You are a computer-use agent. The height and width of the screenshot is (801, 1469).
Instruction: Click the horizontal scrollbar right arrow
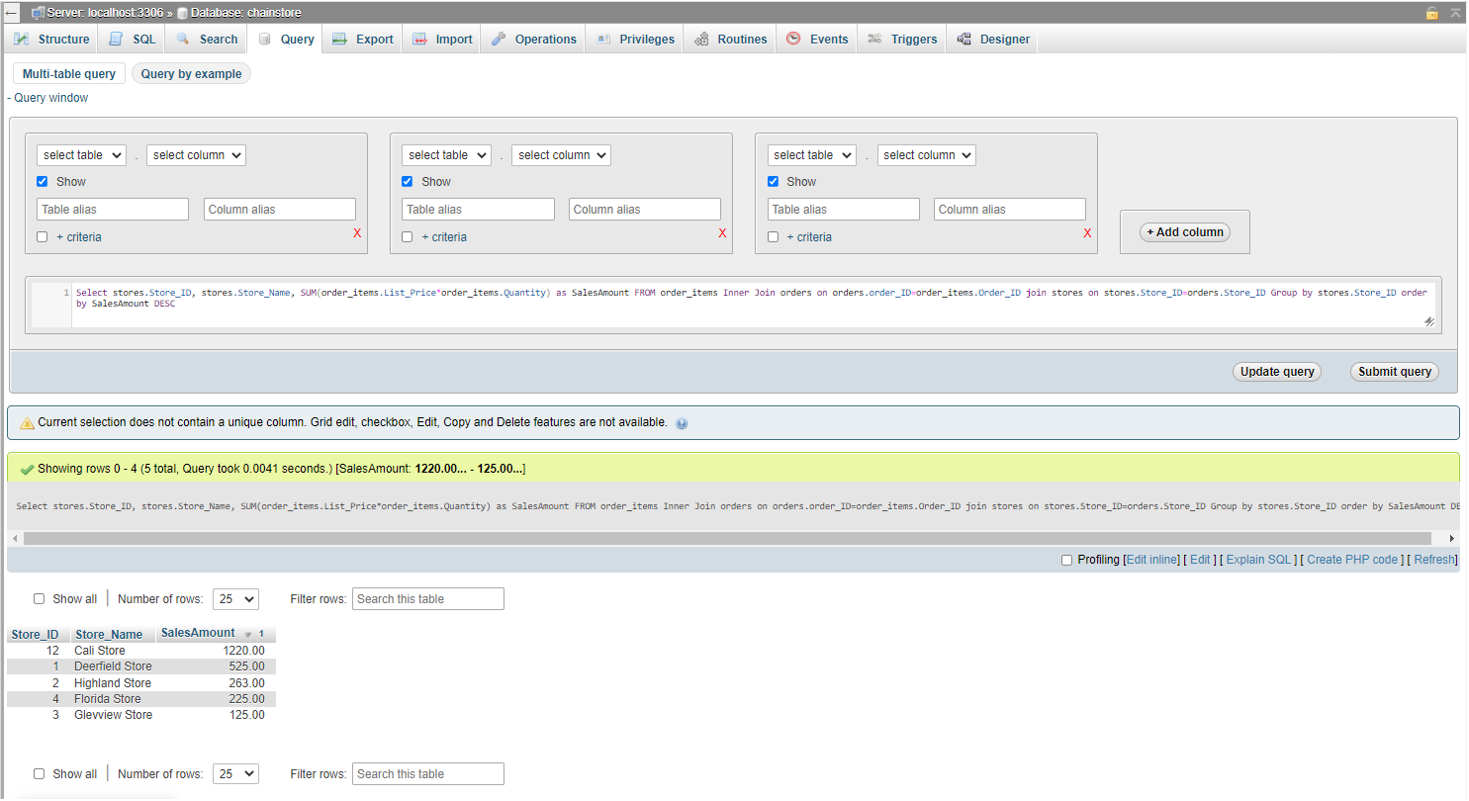click(1452, 539)
